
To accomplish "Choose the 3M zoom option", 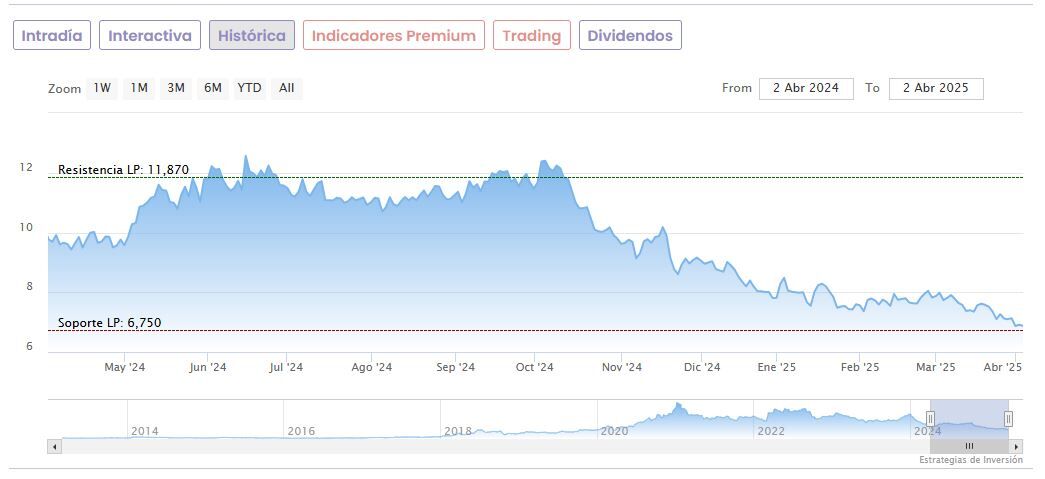I will [176, 88].
